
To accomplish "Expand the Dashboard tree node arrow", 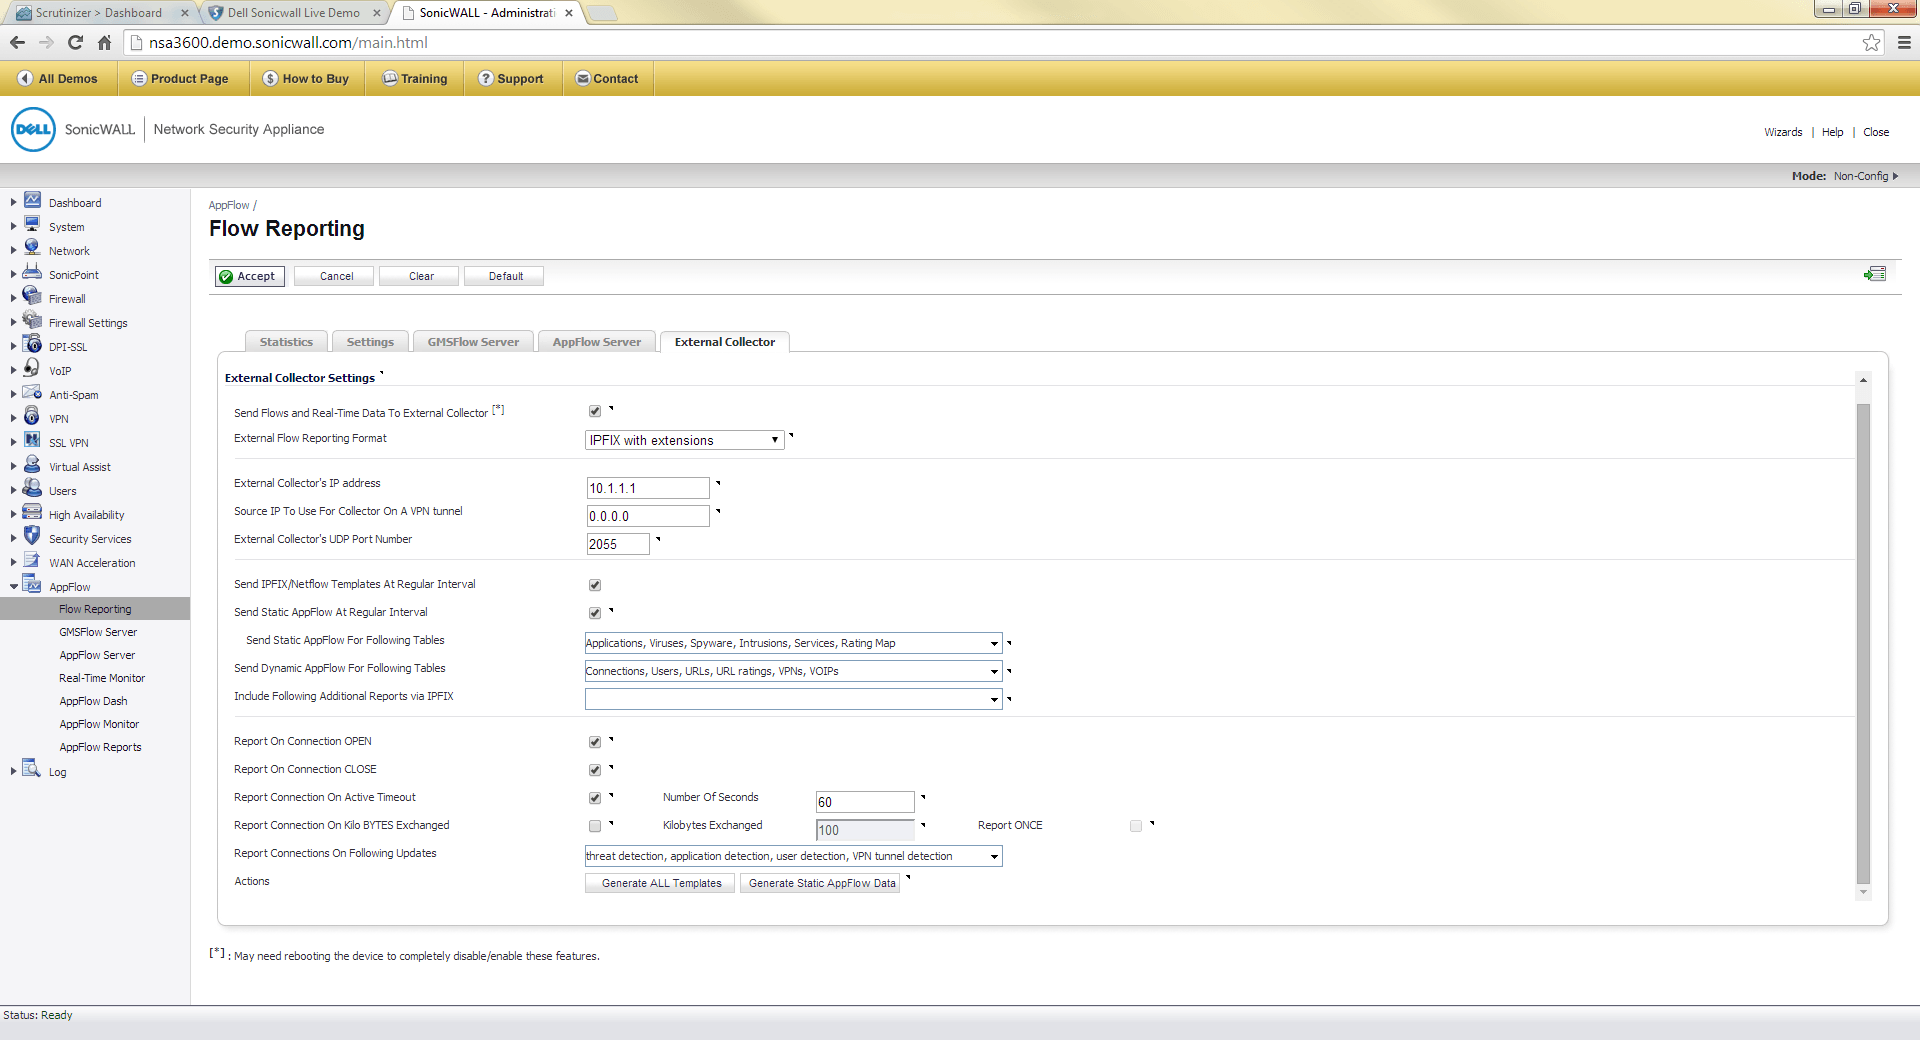I will (13, 202).
